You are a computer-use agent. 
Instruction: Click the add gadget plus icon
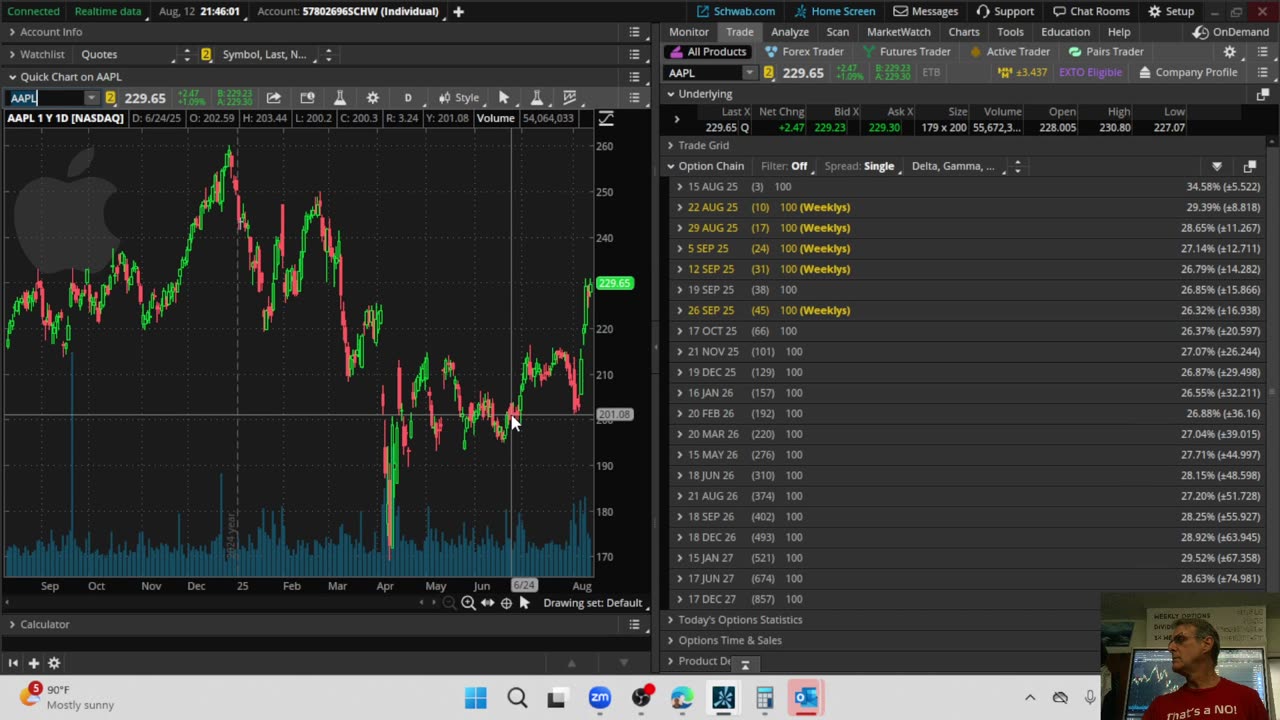(33, 663)
